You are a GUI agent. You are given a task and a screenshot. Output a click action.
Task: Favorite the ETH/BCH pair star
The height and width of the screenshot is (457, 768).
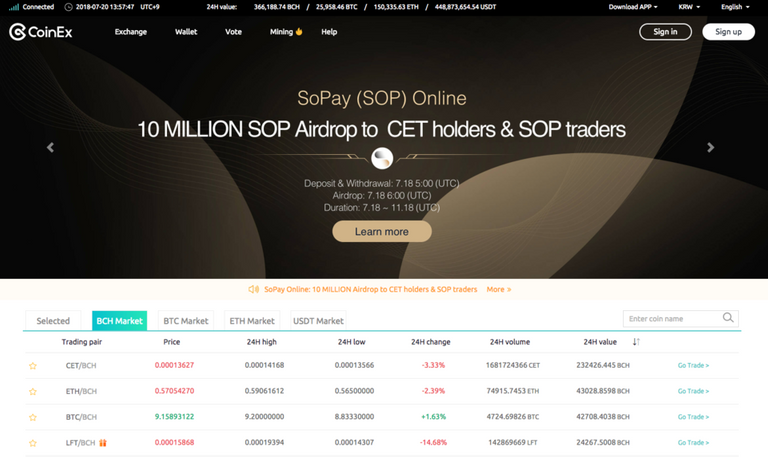tap(33, 391)
